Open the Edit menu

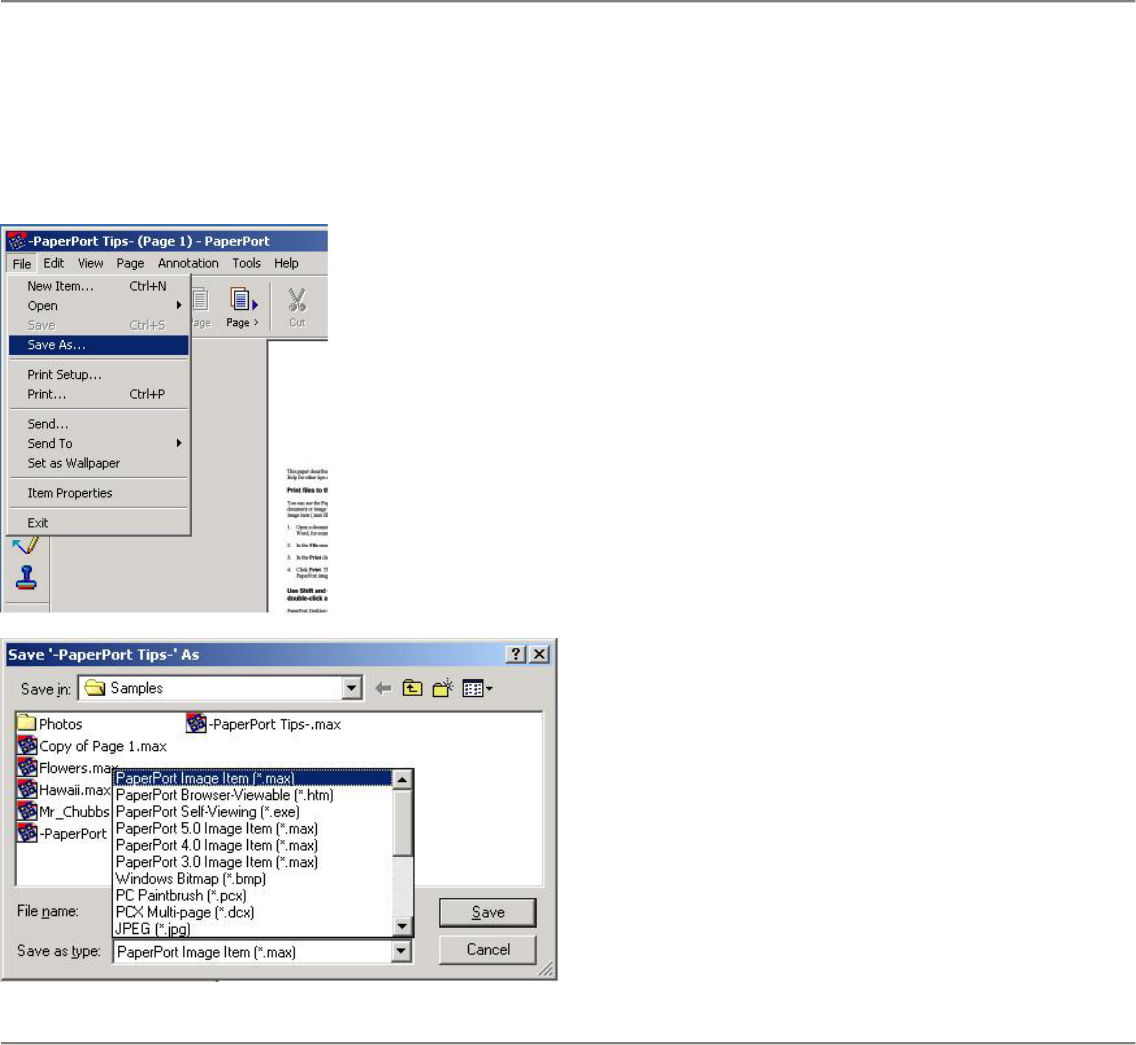[x=54, y=263]
